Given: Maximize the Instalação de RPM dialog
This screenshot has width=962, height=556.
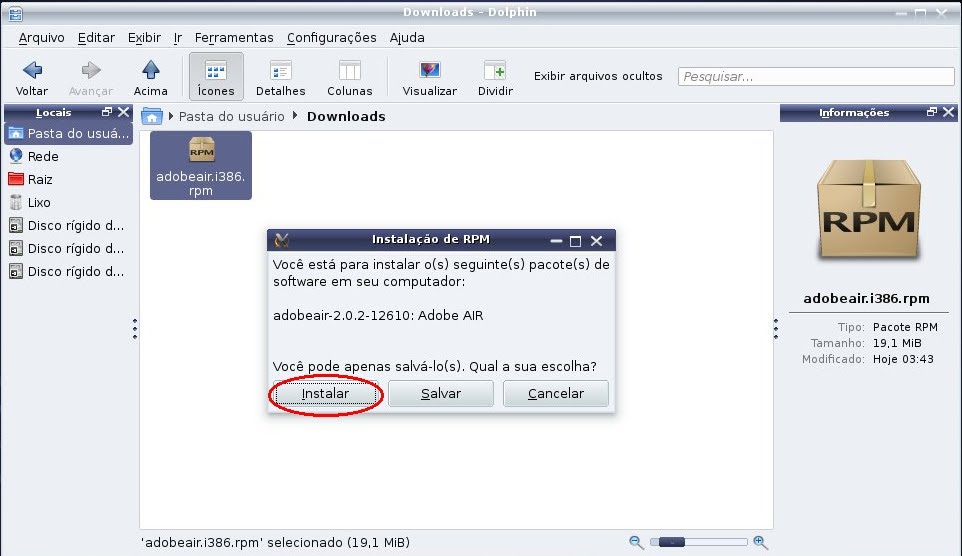Looking at the screenshot, I should [575, 241].
